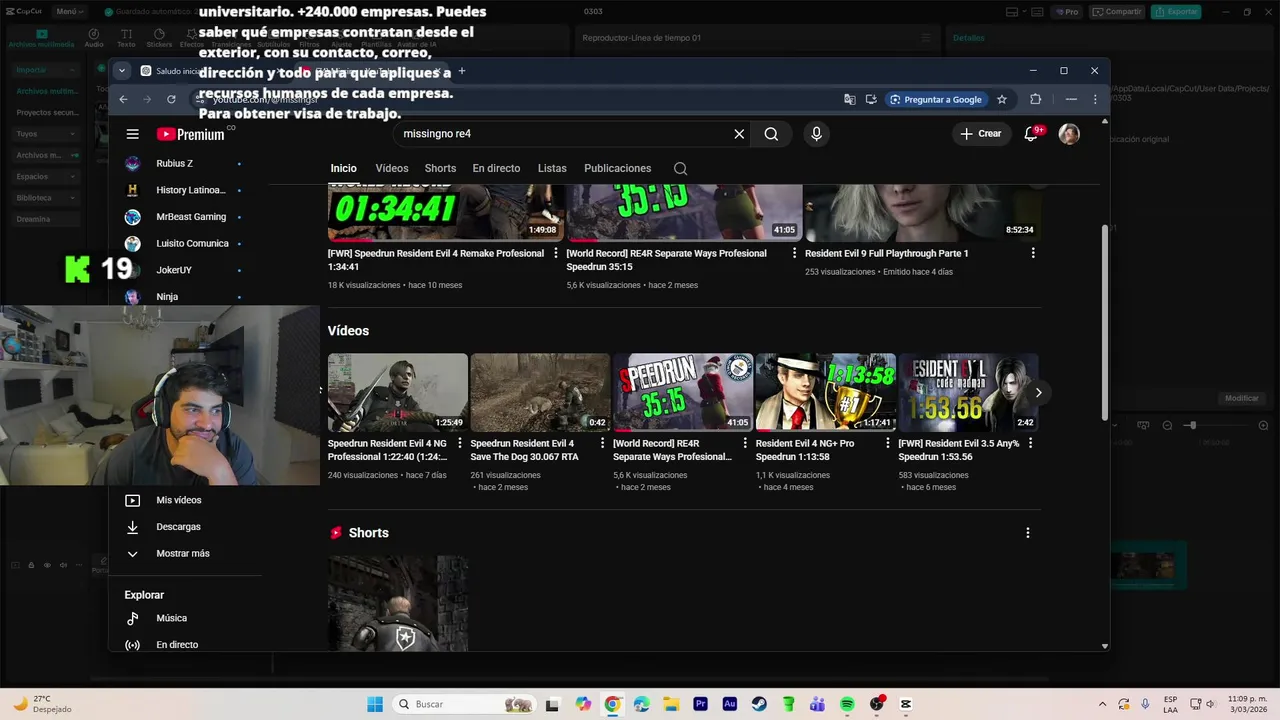
Task: Click the install app icon in address bar
Action: 871,99
